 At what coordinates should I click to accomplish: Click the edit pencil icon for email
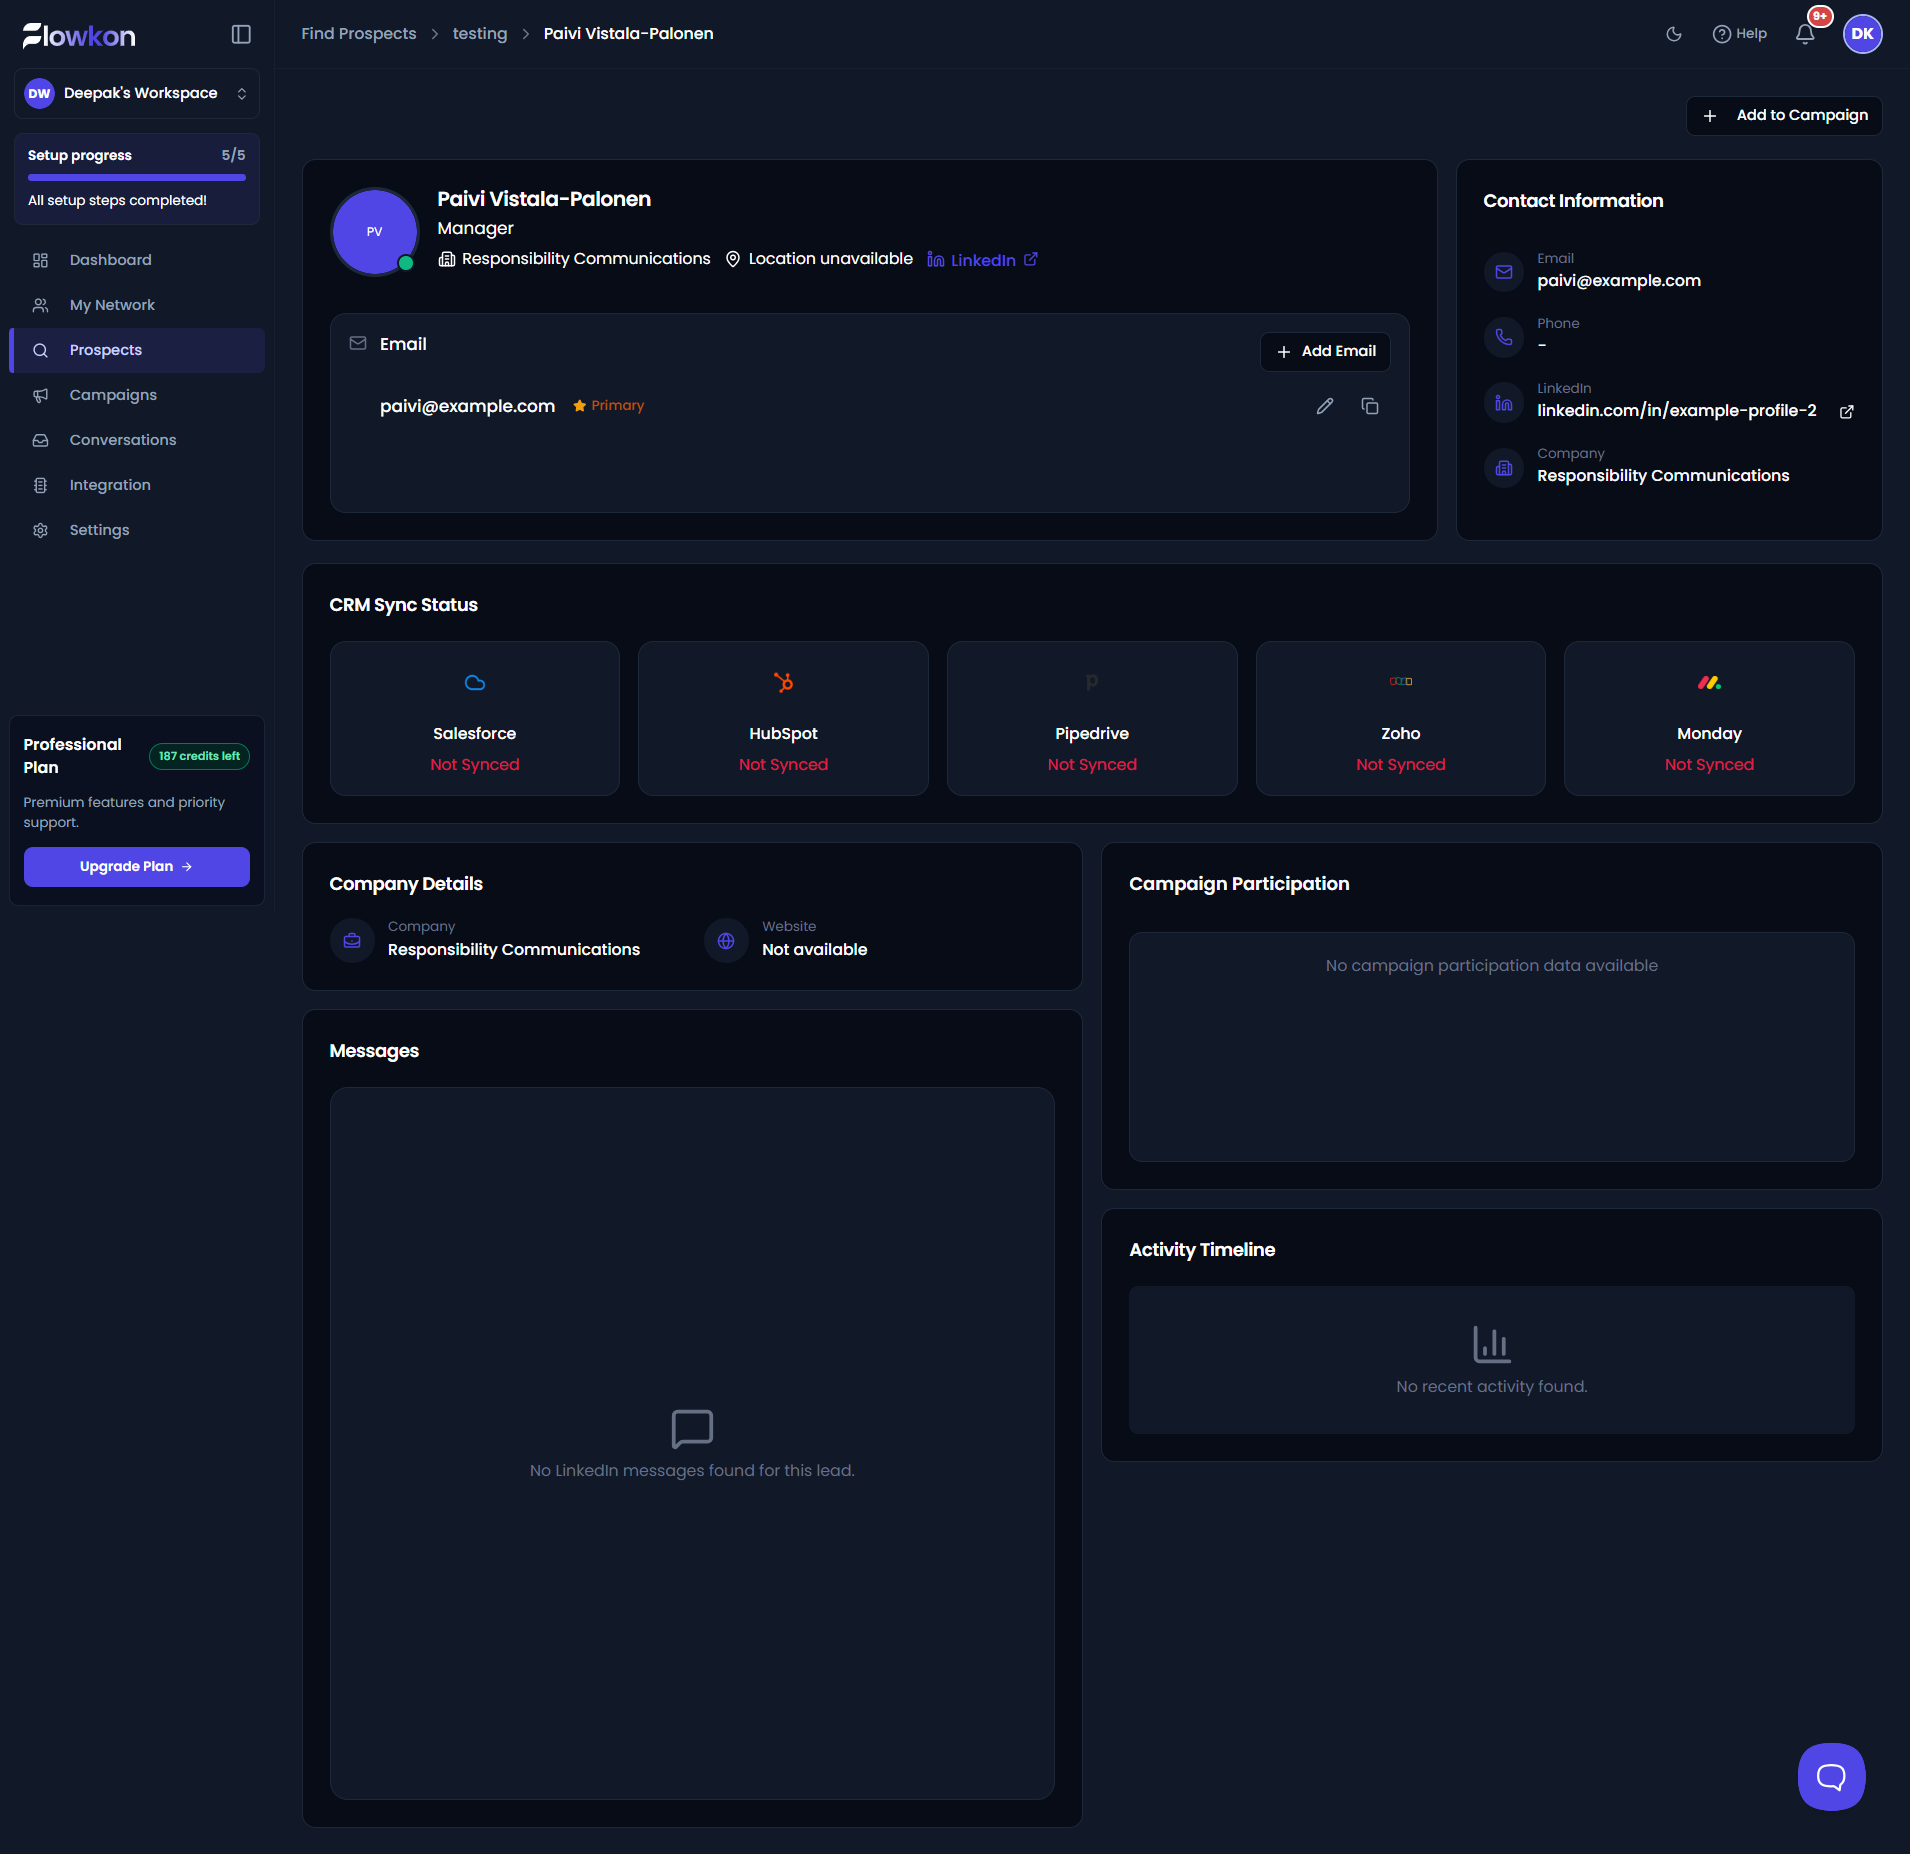click(1325, 406)
